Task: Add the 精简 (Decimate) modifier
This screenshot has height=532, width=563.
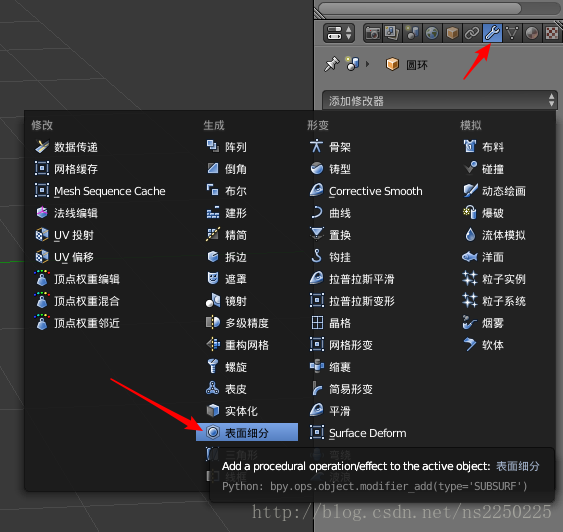Action: (x=227, y=235)
